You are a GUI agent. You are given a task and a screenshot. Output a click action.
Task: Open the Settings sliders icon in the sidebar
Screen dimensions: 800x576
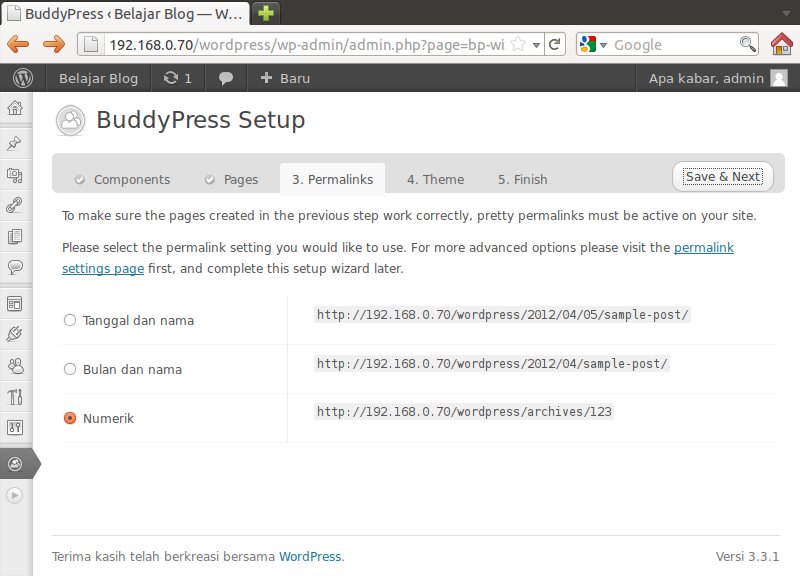click(15, 427)
